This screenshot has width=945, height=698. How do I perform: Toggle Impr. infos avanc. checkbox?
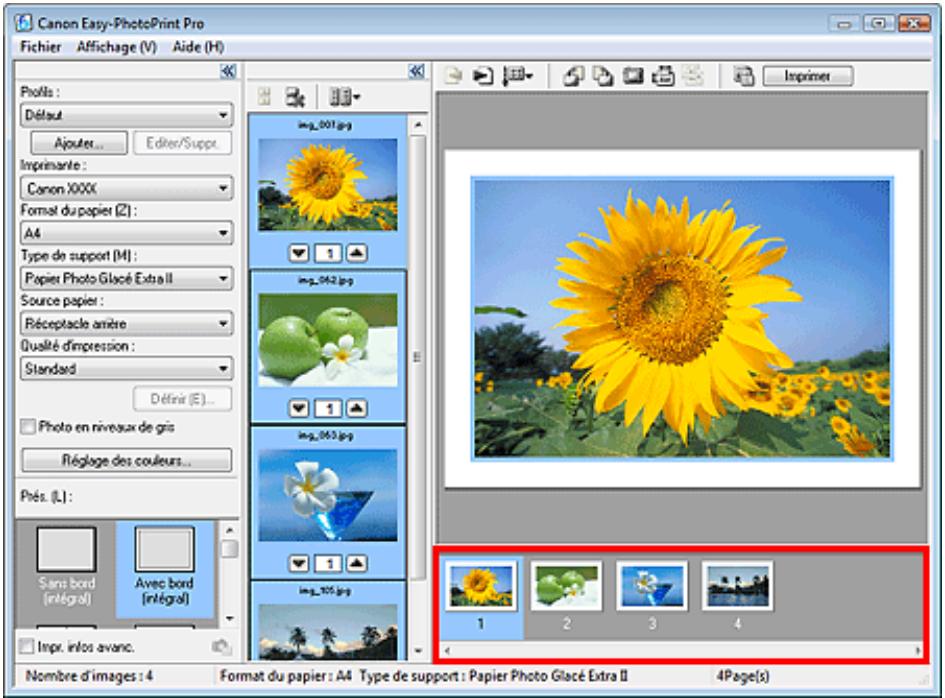pyautogui.click(x=27, y=647)
